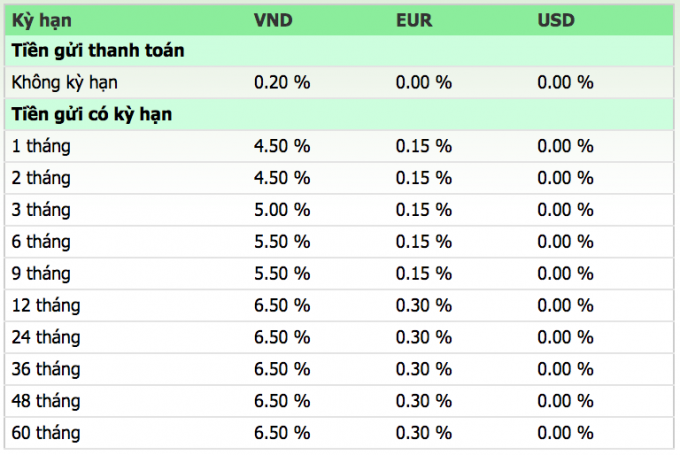Click the 0.20 % VND rate
Screen dimensions: 680x455
click(282, 82)
